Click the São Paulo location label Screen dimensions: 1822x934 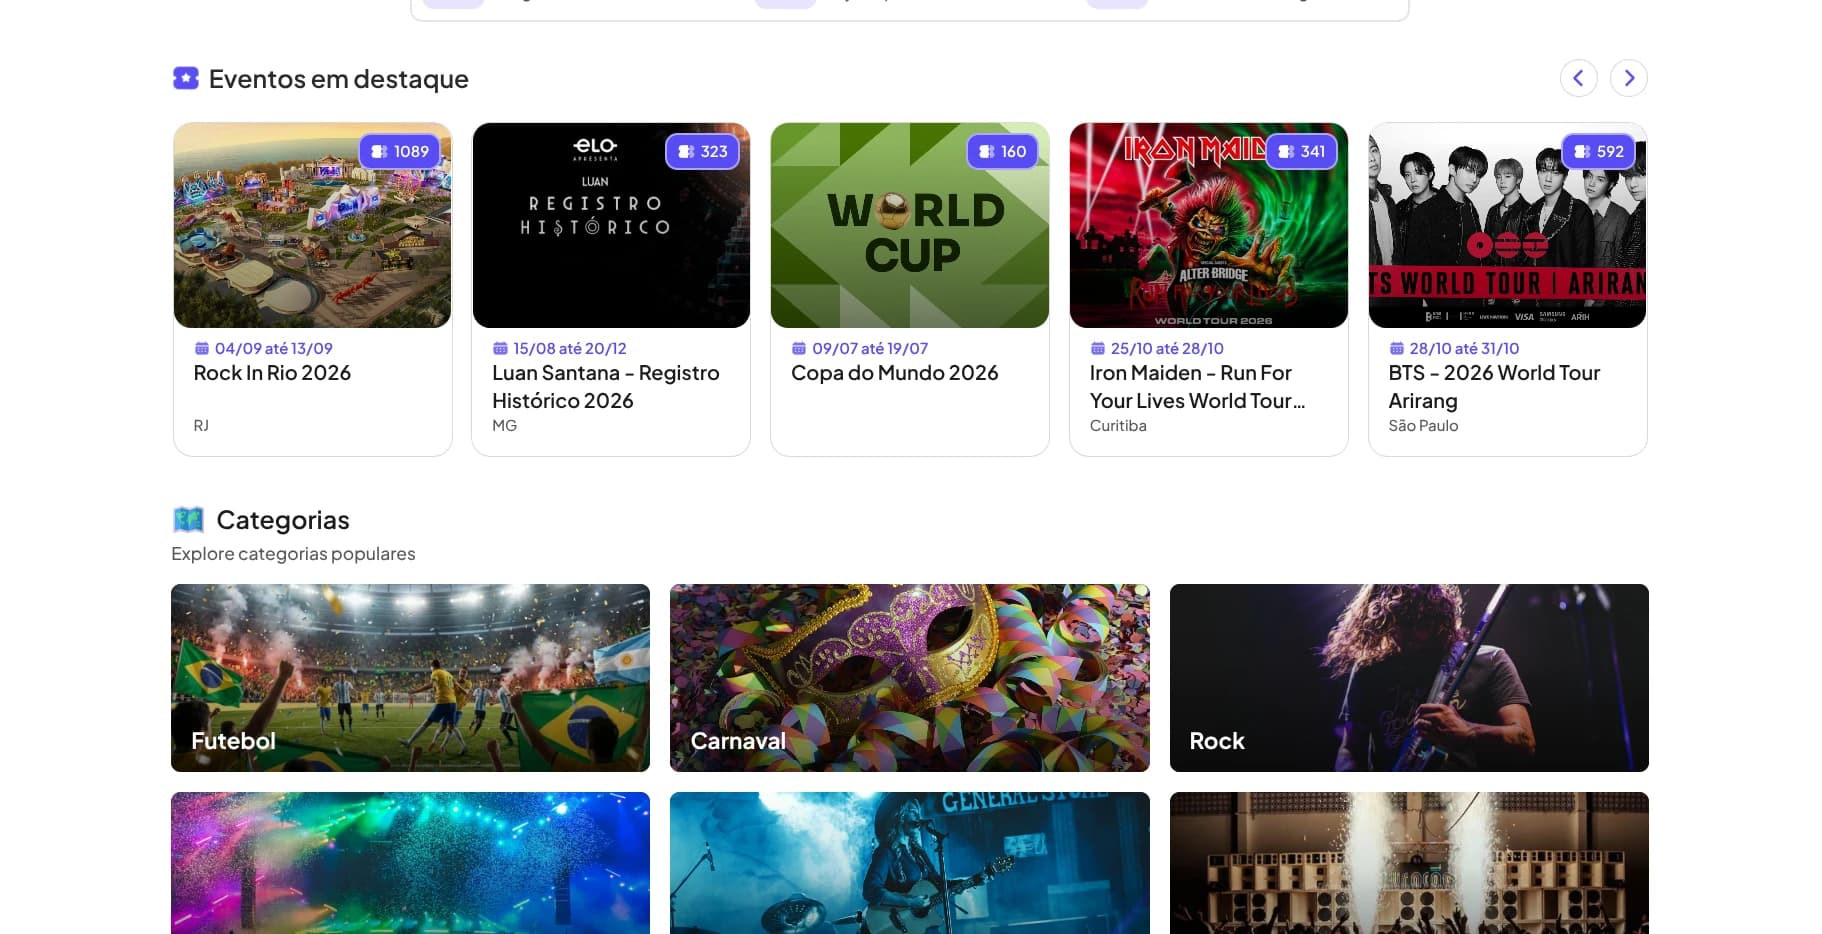(1423, 426)
